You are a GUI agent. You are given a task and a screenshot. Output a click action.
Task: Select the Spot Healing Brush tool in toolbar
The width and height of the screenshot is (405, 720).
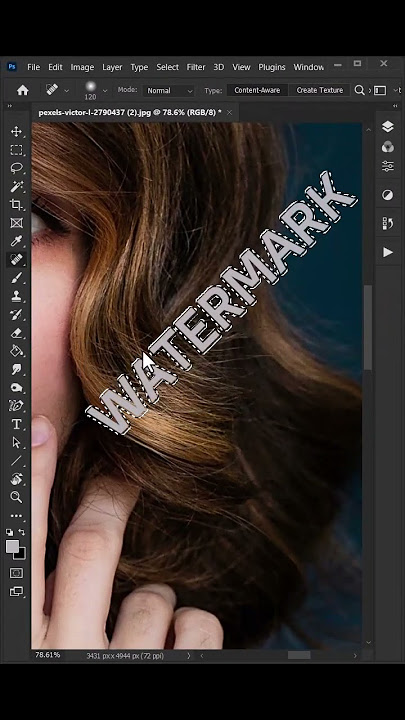pos(17,259)
